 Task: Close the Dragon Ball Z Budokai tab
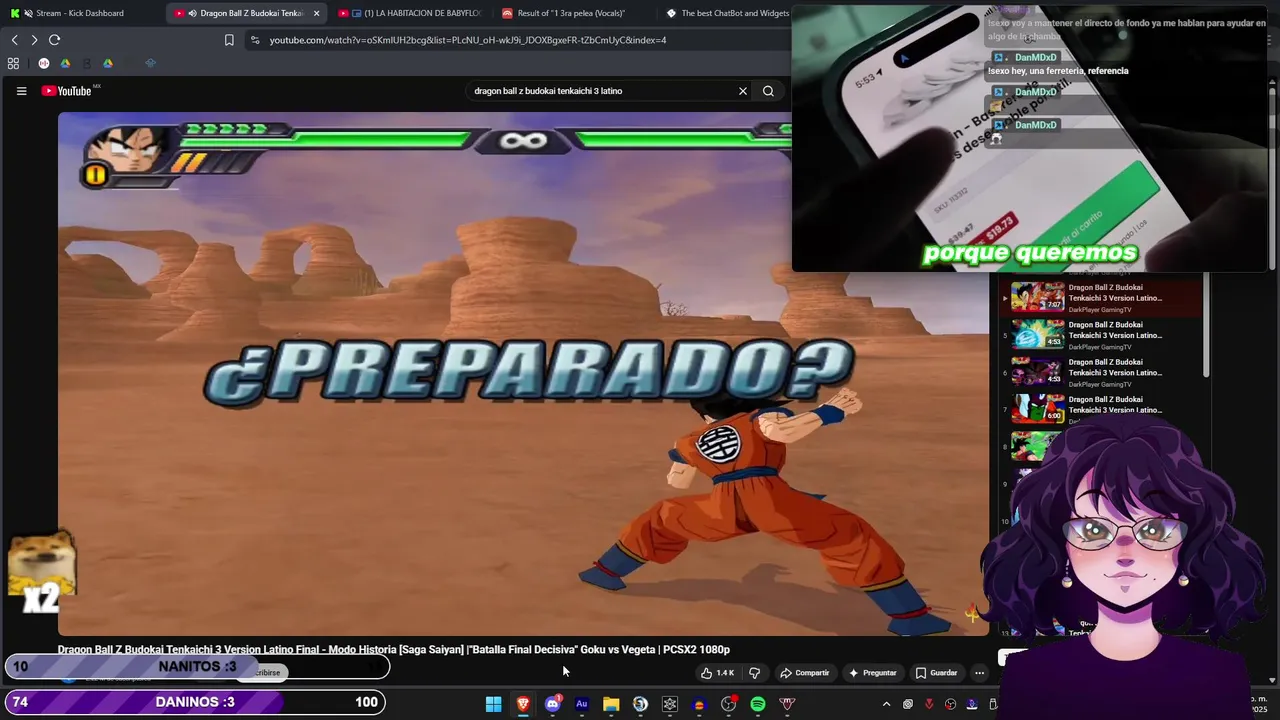point(317,13)
